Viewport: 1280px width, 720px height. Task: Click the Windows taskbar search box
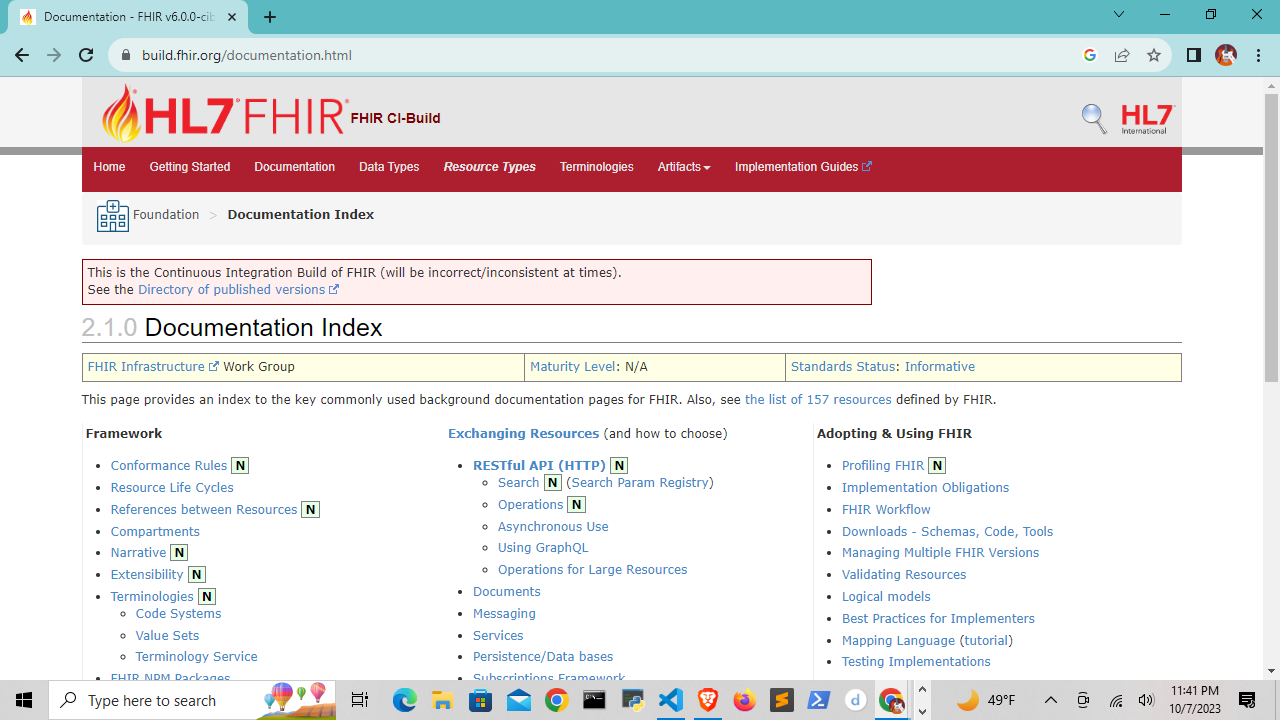click(x=193, y=700)
